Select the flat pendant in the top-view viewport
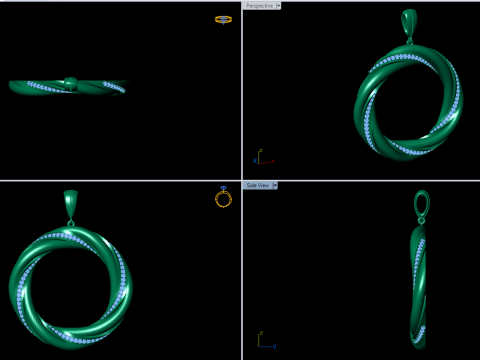Image resolution: width=480 pixels, height=360 pixels. [68, 87]
